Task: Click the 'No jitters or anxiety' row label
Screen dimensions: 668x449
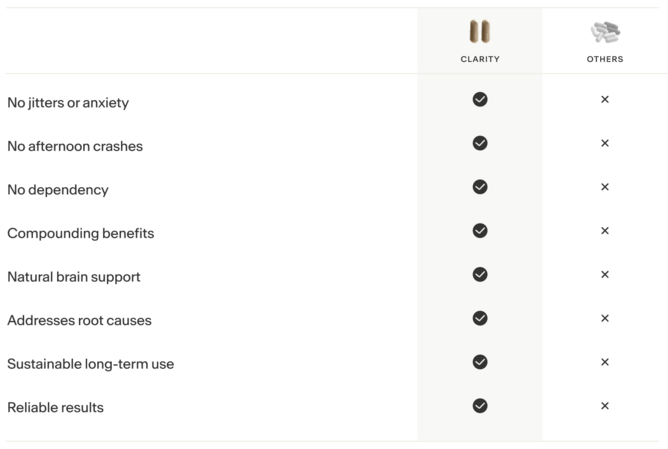Action: coord(68,102)
